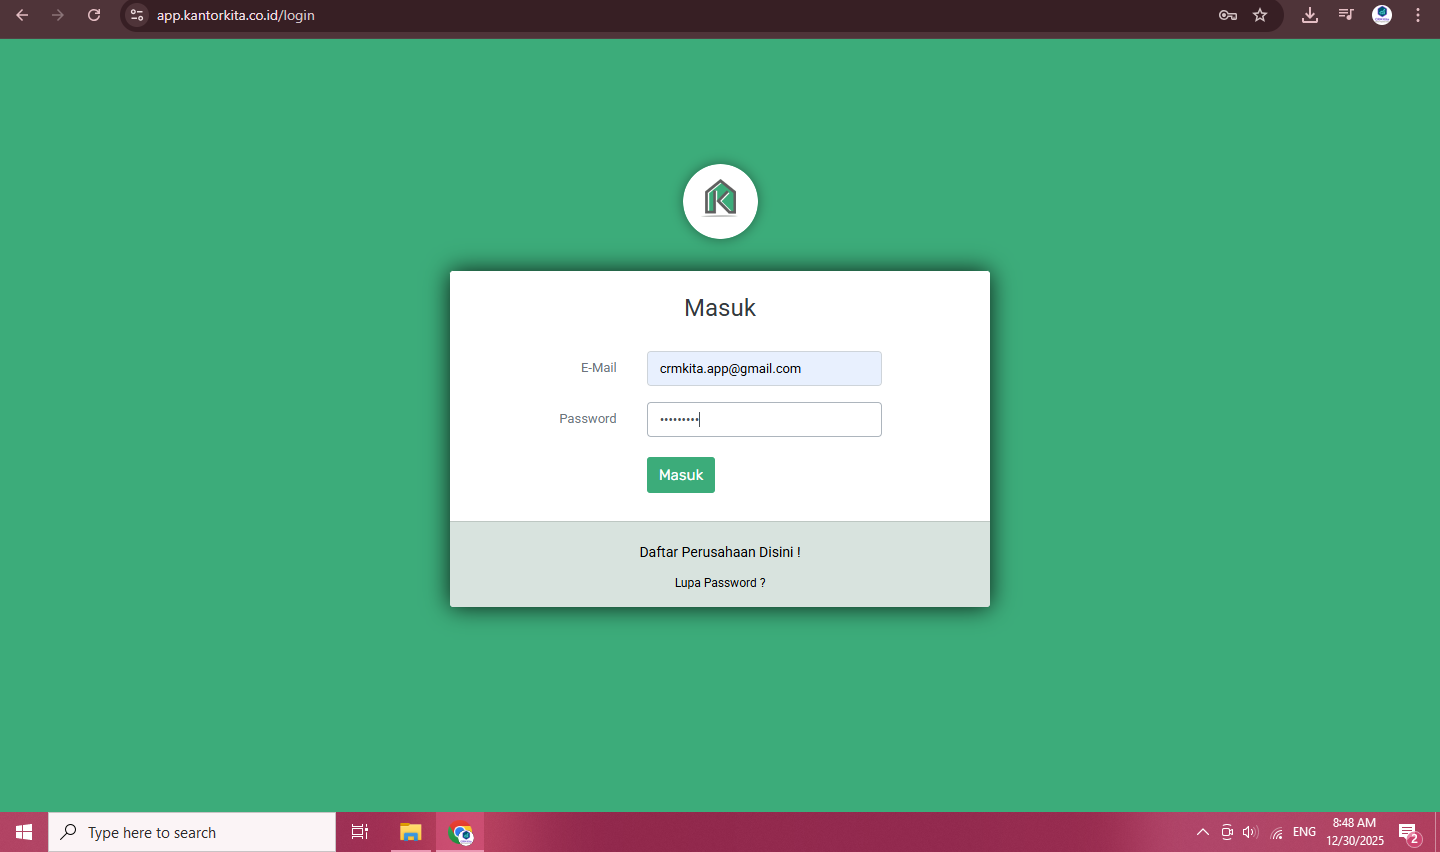Open the saved passwords key icon
The height and width of the screenshot is (852, 1440).
[1228, 15]
